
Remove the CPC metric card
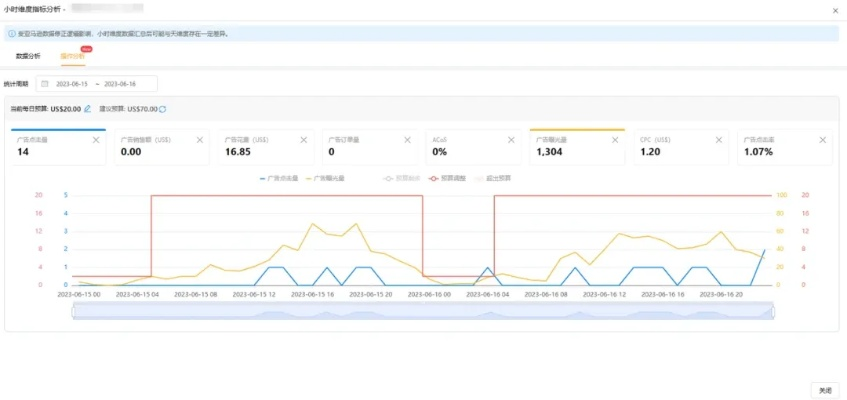tap(719, 140)
